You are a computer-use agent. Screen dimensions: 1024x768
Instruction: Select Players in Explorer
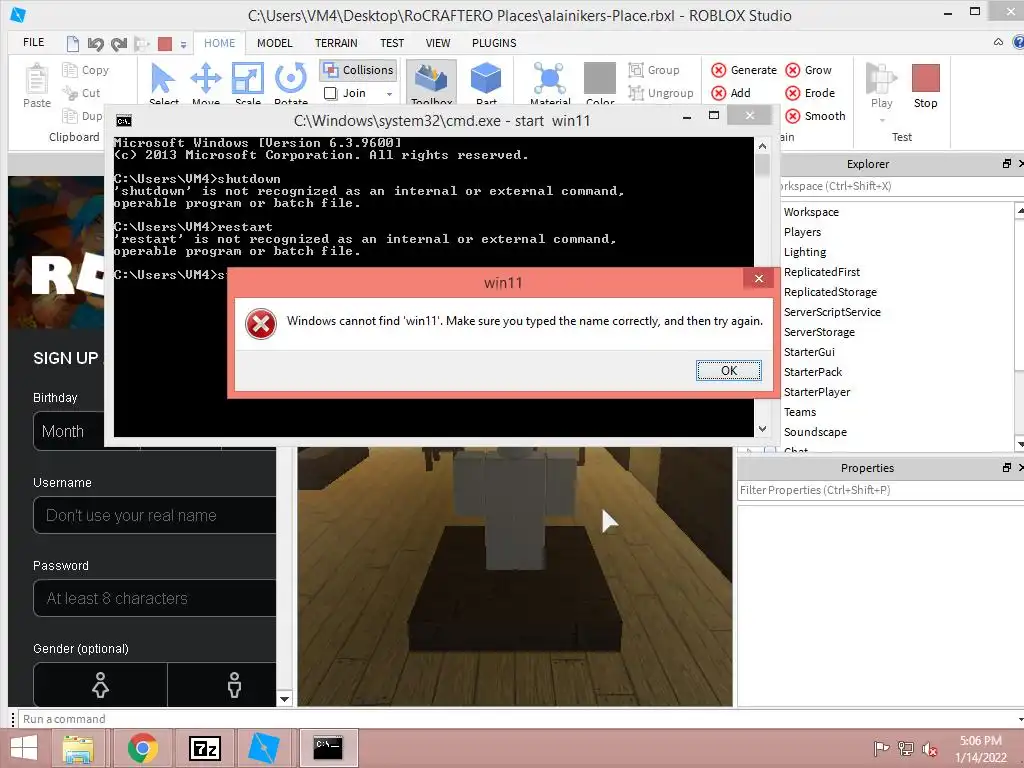[x=802, y=232]
